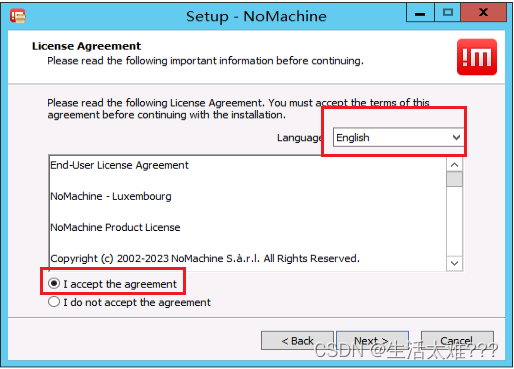The height and width of the screenshot is (369, 514).
Task: Click the End-User License Agreement line
Action: [x=119, y=165]
